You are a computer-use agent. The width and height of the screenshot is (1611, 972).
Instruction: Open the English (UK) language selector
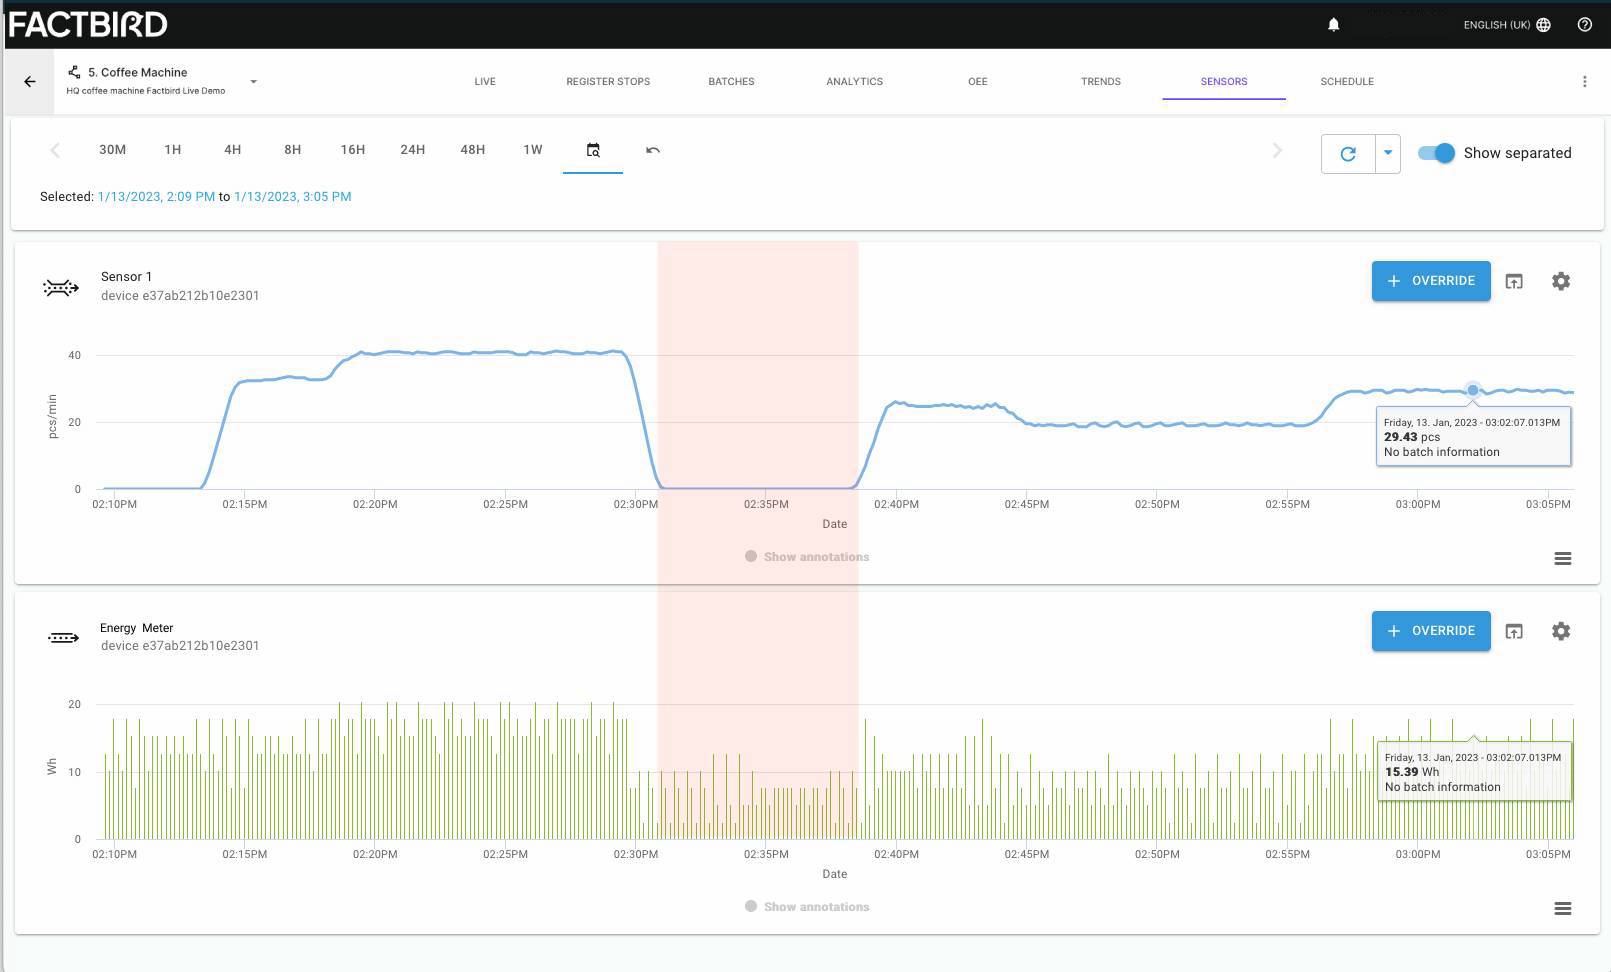pyautogui.click(x=1507, y=25)
